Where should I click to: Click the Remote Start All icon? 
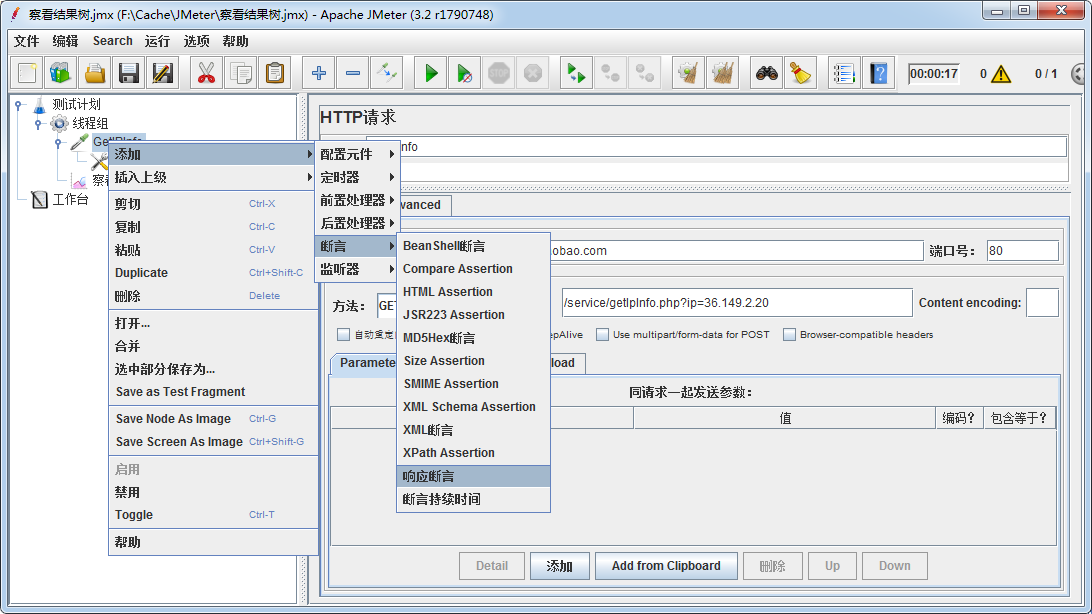pyautogui.click(x=576, y=73)
